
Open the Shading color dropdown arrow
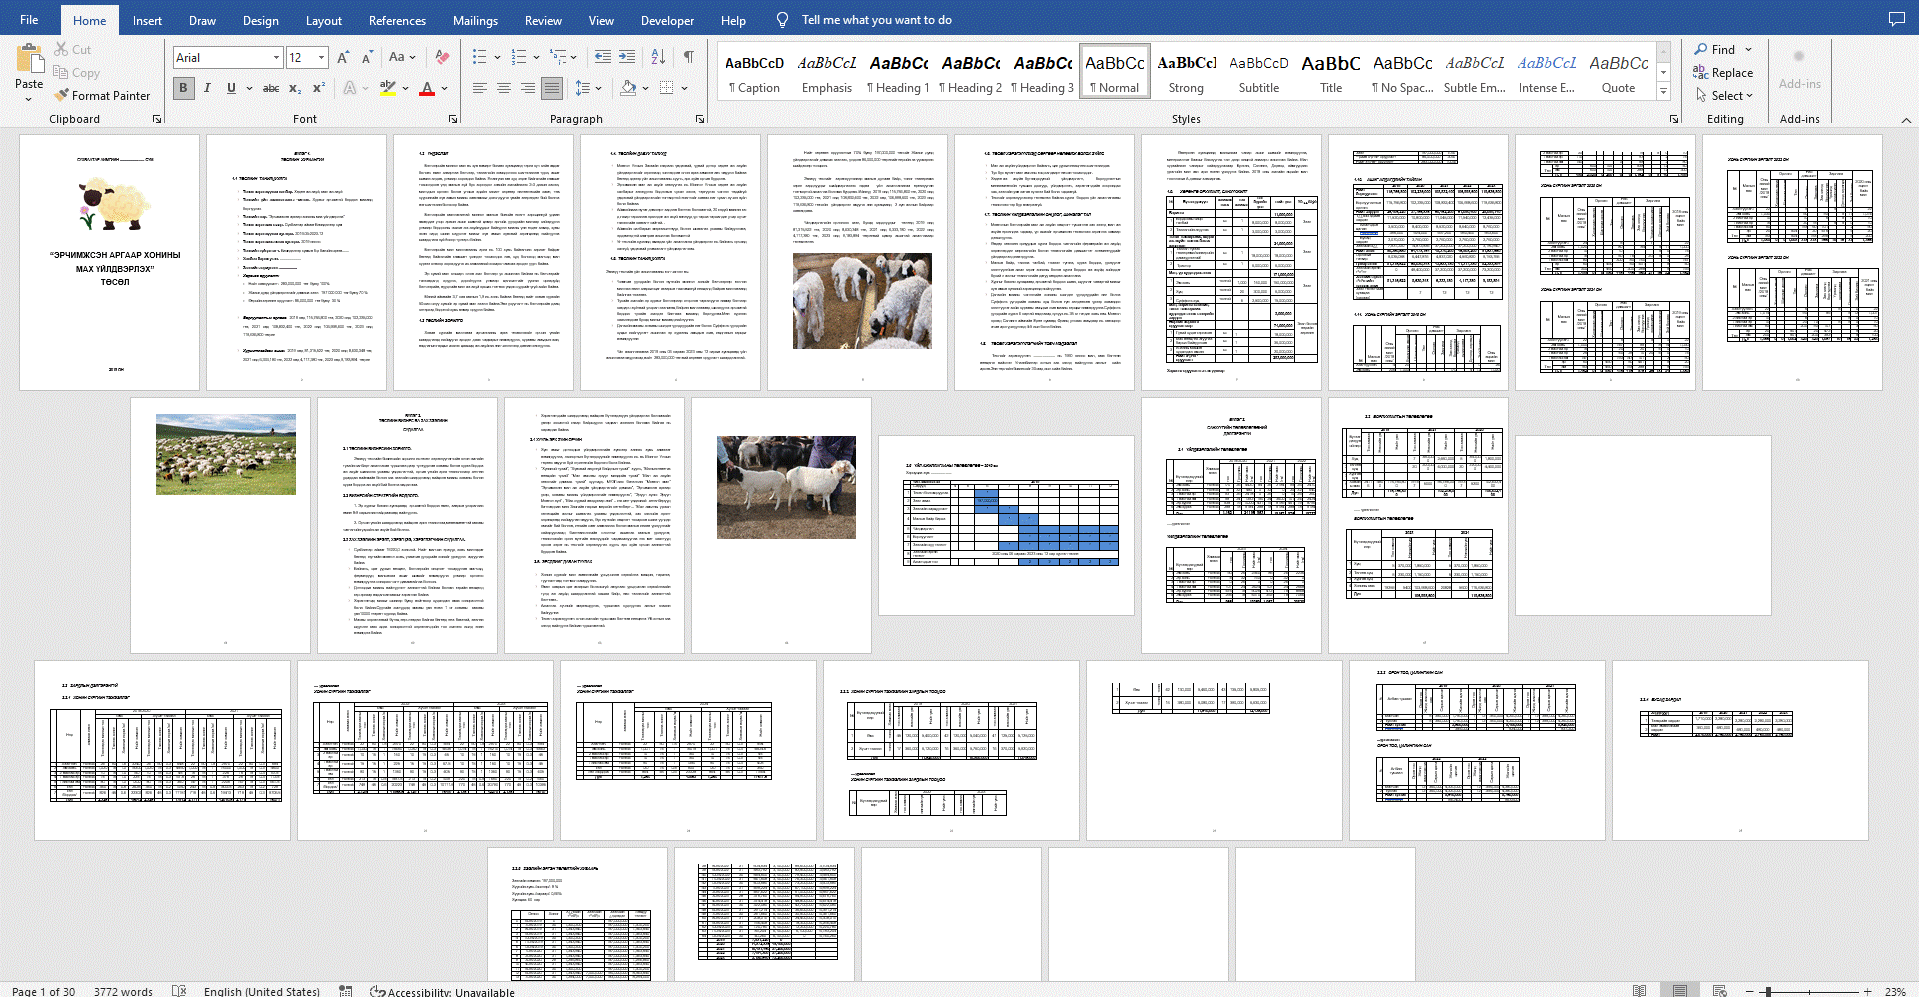[x=645, y=88]
